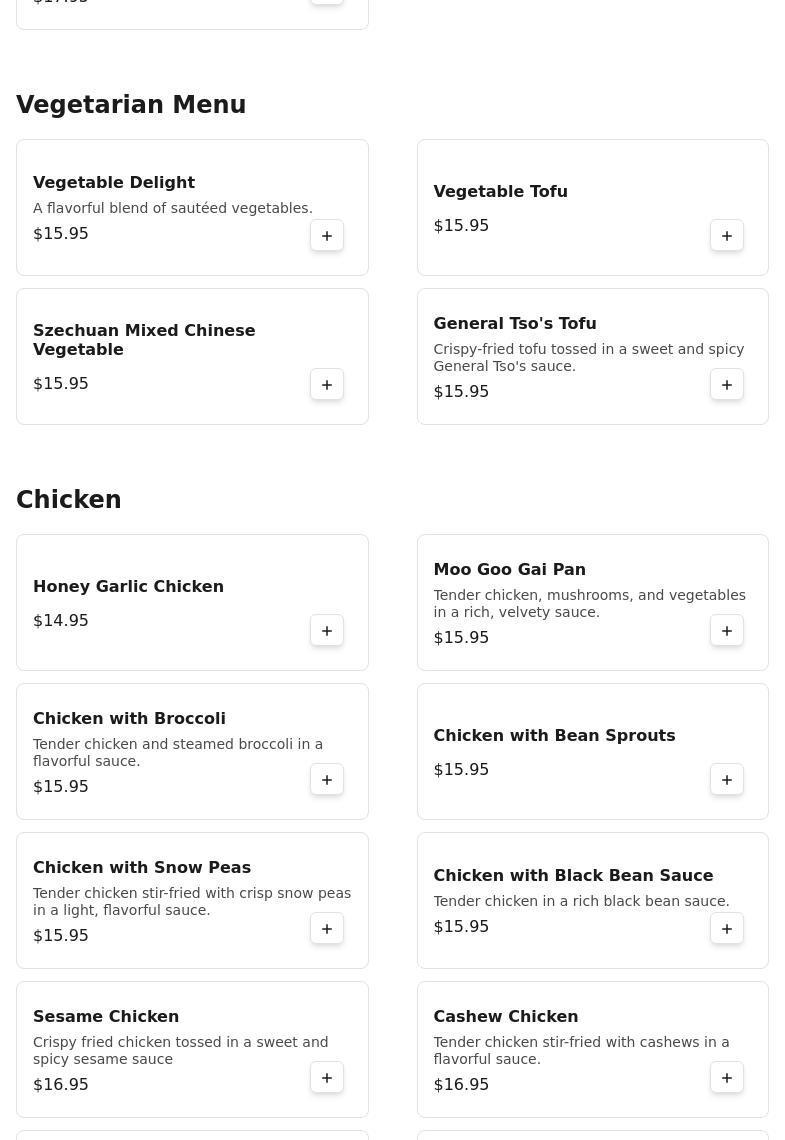Add Chicken with Broccoli to order
This screenshot has width=785, height=1140.
(327, 780)
